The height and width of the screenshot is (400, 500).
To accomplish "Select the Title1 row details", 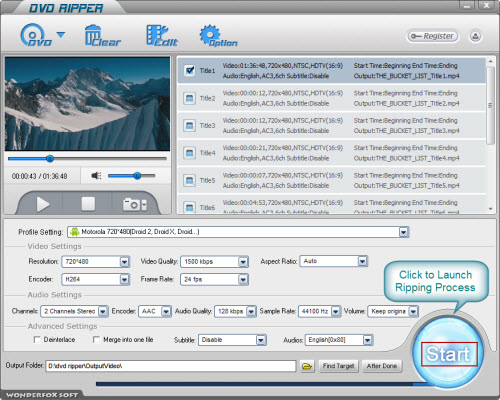I will [332, 71].
